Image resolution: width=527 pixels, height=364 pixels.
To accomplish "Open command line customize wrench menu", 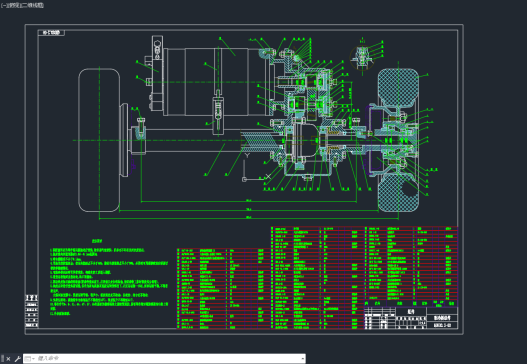I will pyautogui.click(x=17, y=359).
